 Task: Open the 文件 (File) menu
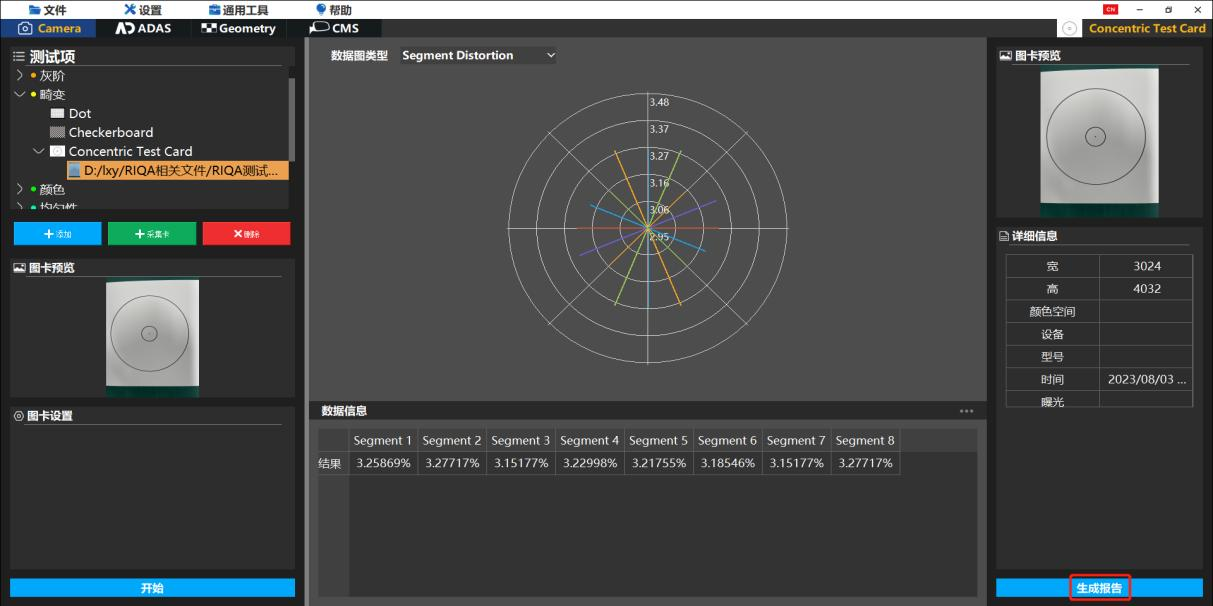click(x=48, y=10)
